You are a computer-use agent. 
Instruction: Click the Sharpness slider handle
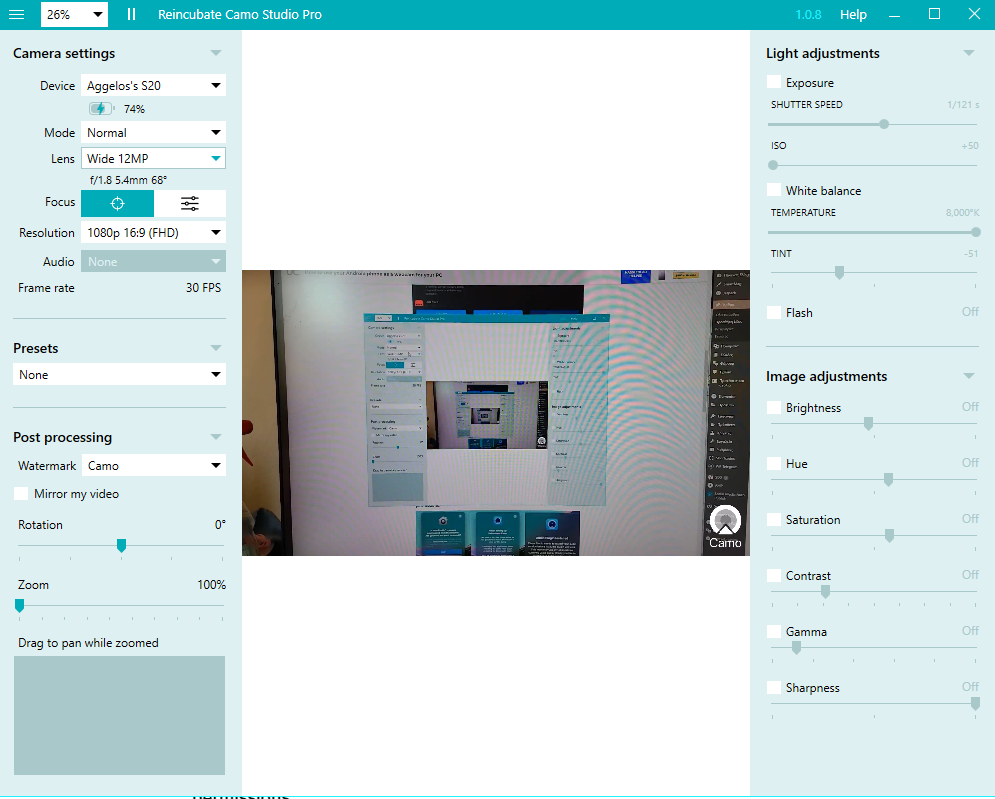tap(975, 703)
